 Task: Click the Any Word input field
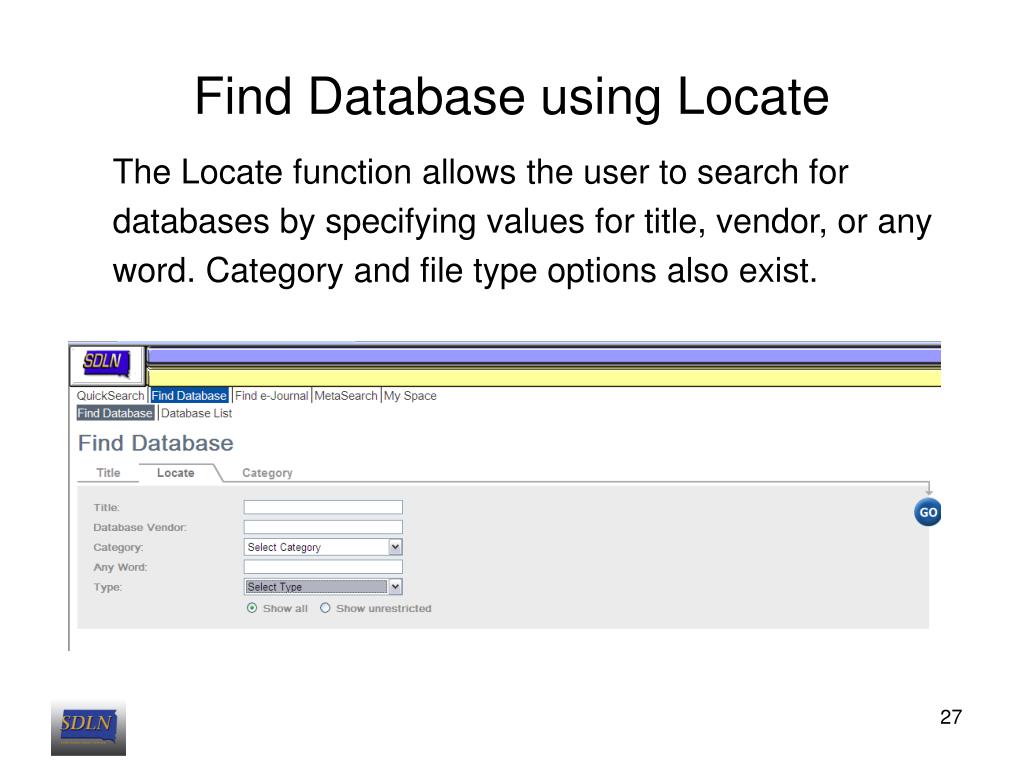323,567
